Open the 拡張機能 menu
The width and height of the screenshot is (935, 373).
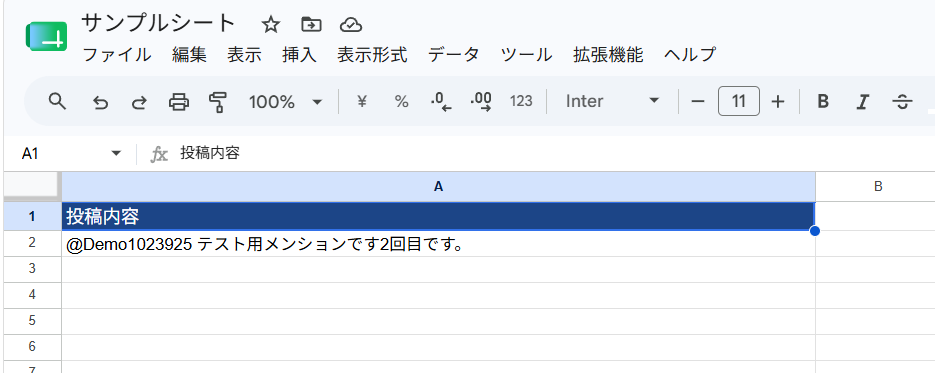click(608, 55)
